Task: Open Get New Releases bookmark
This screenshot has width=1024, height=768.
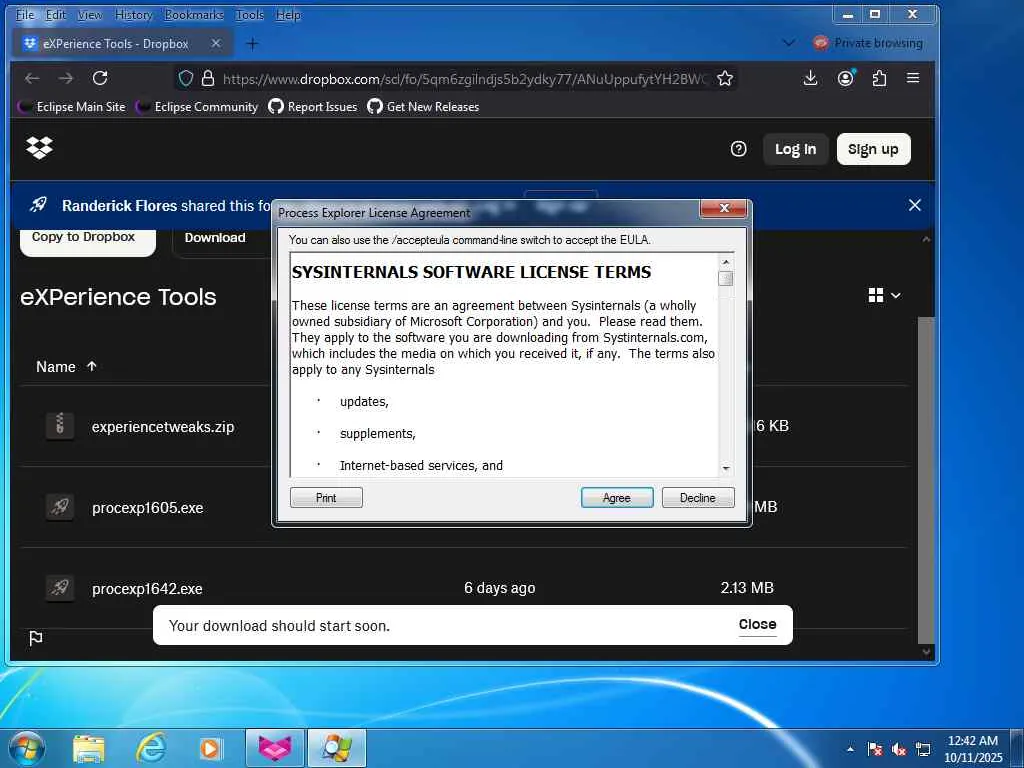Action: point(424,106)
